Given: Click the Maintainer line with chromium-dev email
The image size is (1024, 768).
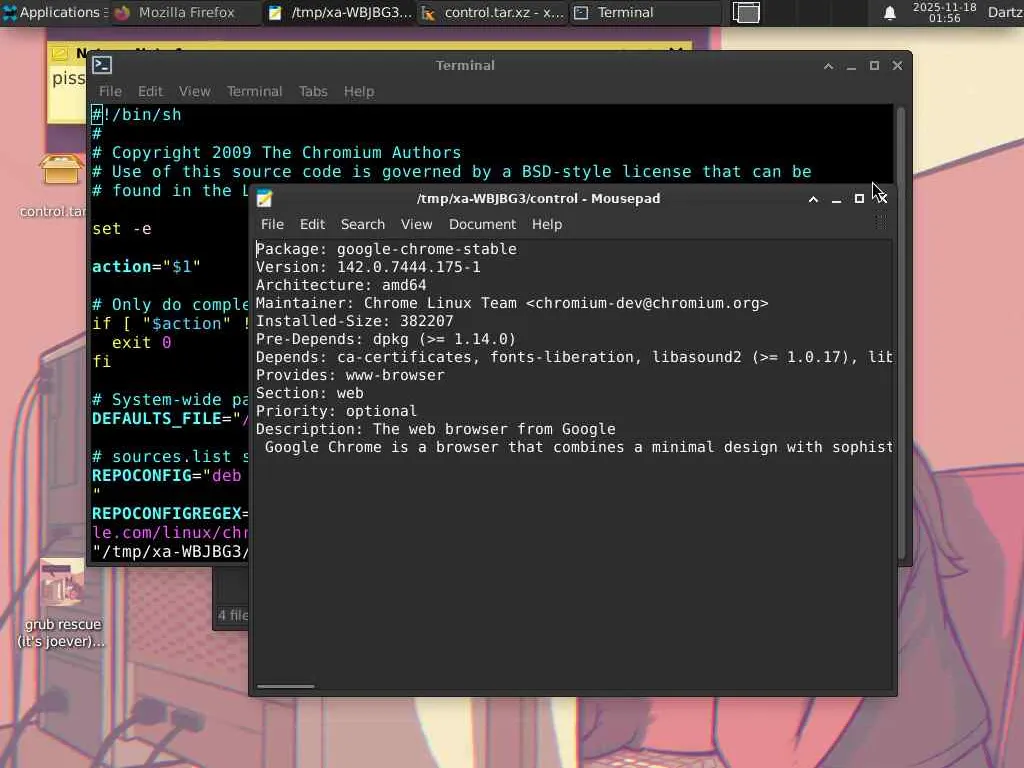Looking at the screenshot, I should click(512, 303).
